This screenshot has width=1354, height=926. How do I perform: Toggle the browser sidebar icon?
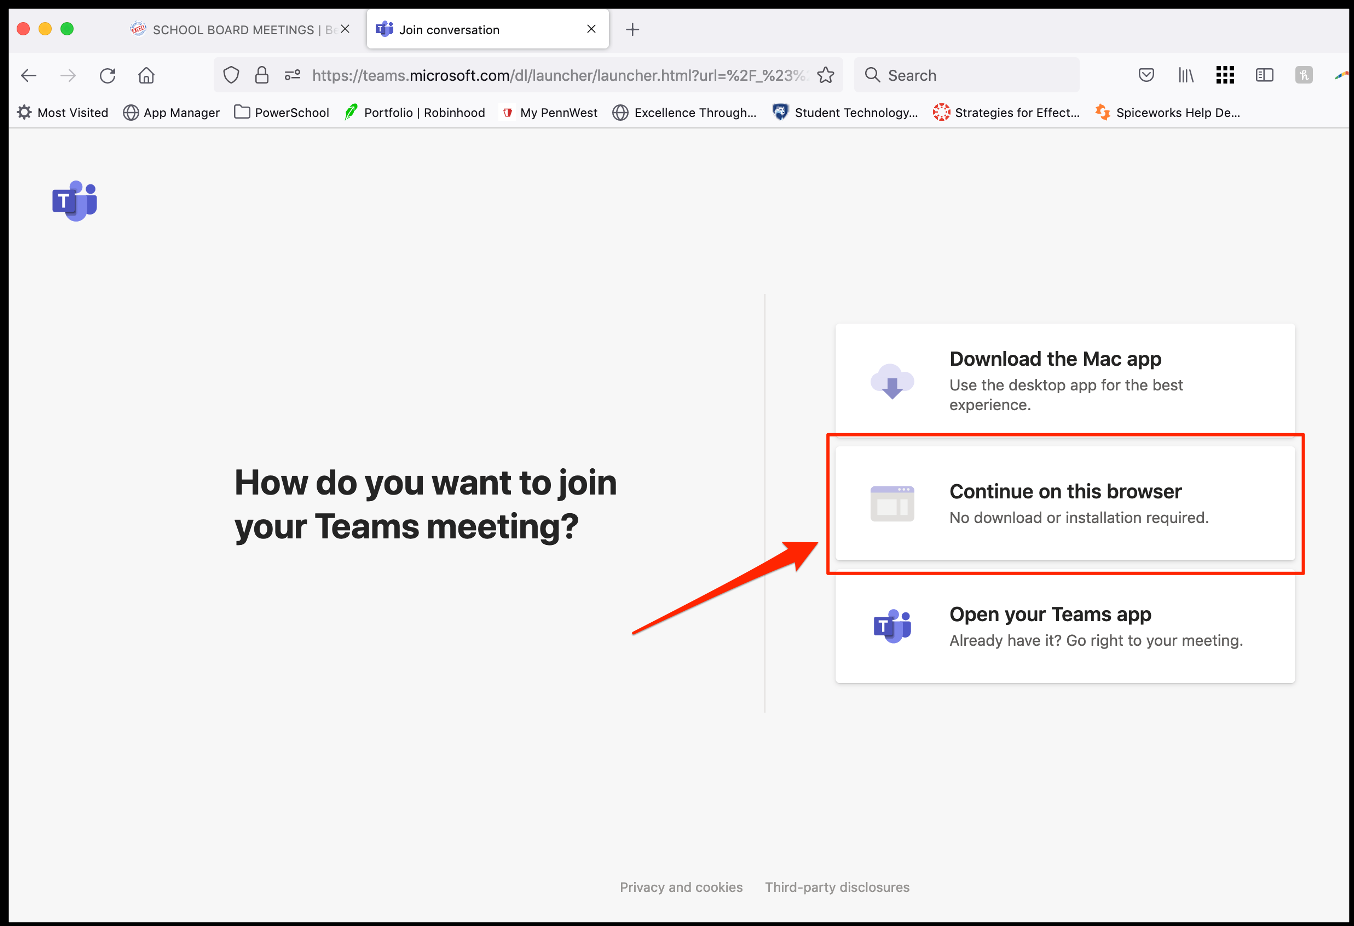1264,75
